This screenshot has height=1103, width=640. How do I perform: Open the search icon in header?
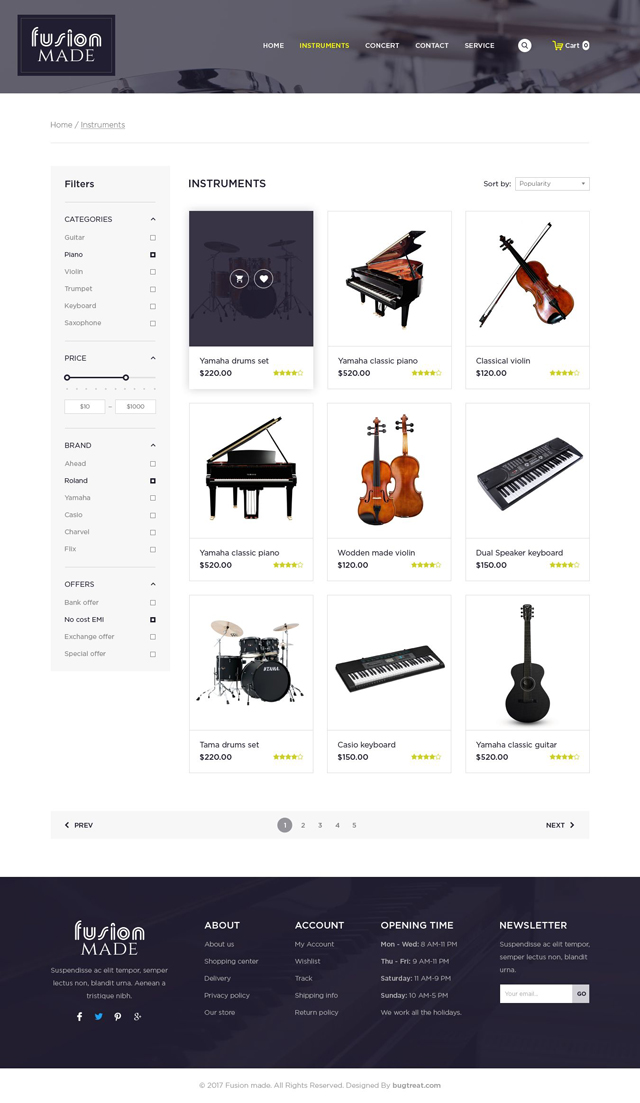point(525,45)
